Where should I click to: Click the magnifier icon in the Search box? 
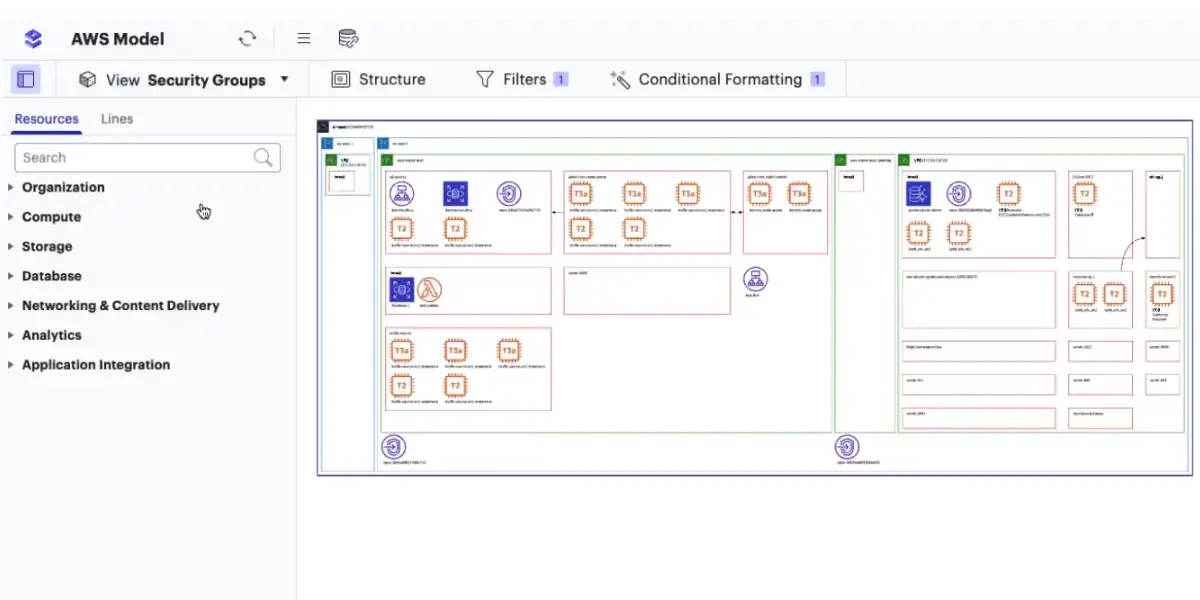[x=263, y=157]
